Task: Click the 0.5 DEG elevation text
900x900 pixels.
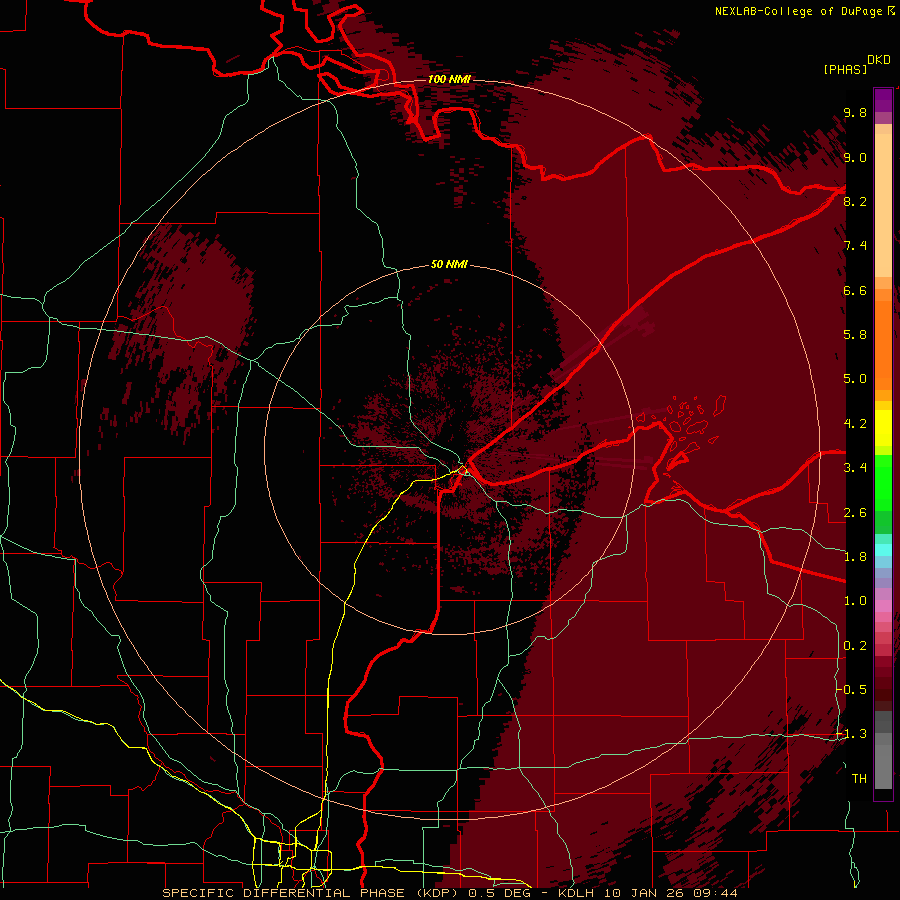Action: tap(498, 893)
